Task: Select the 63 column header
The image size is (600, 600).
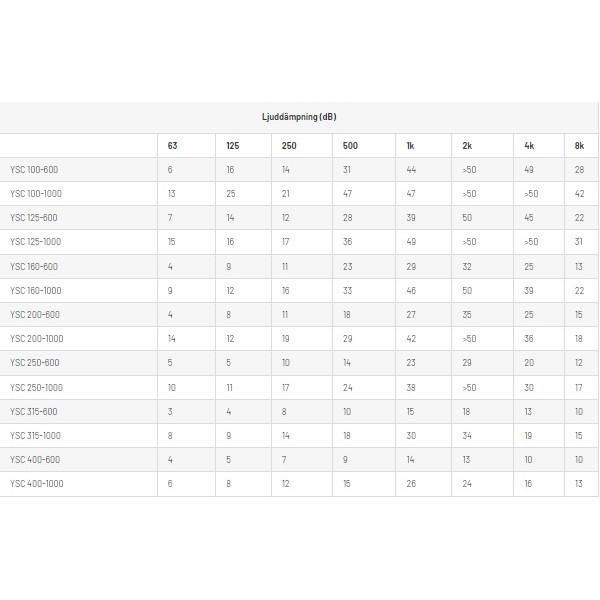Action: click(x=172, y=146)
